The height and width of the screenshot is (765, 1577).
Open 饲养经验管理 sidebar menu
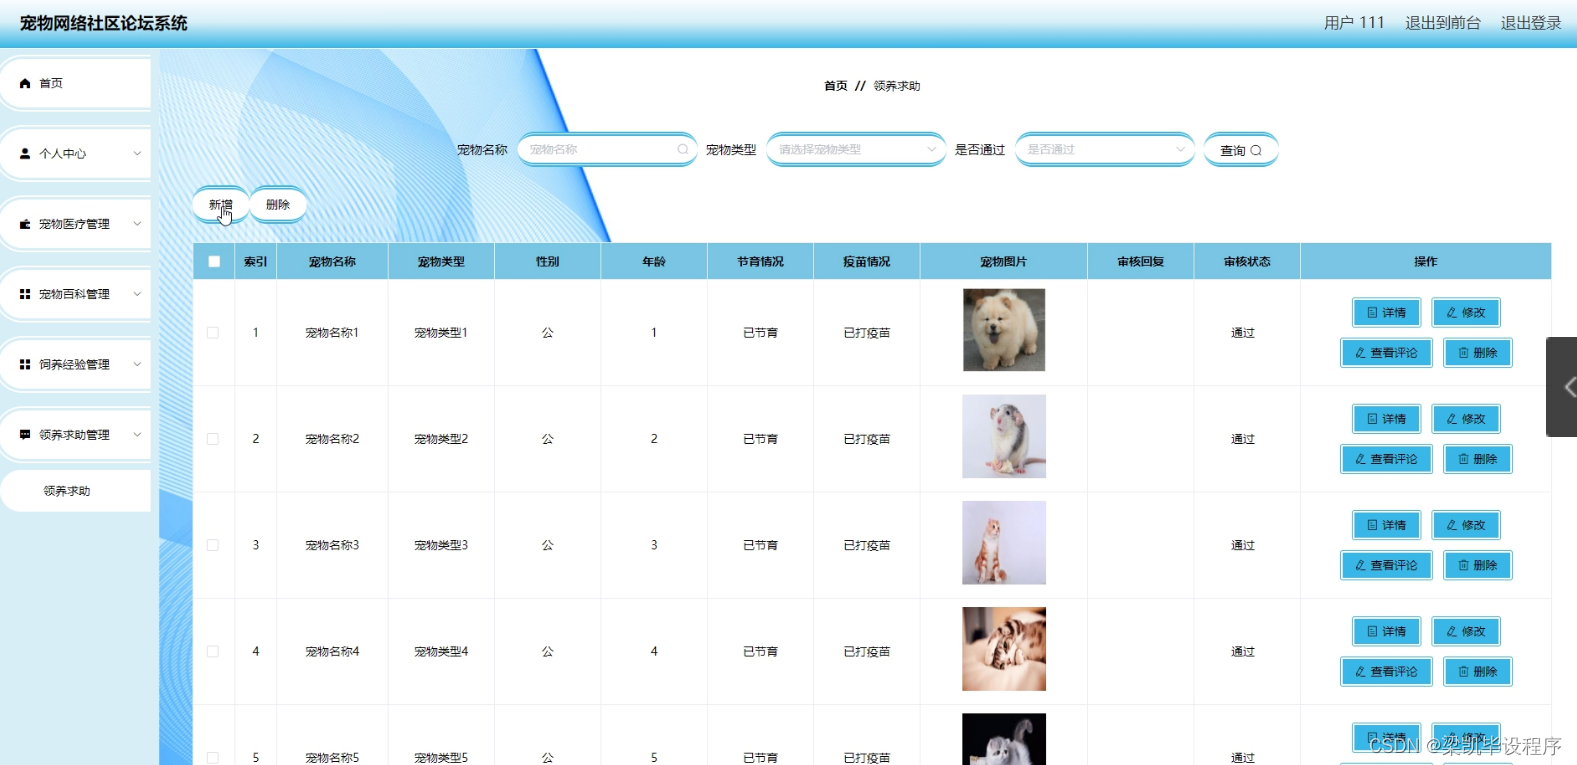(x=75, y=364)
